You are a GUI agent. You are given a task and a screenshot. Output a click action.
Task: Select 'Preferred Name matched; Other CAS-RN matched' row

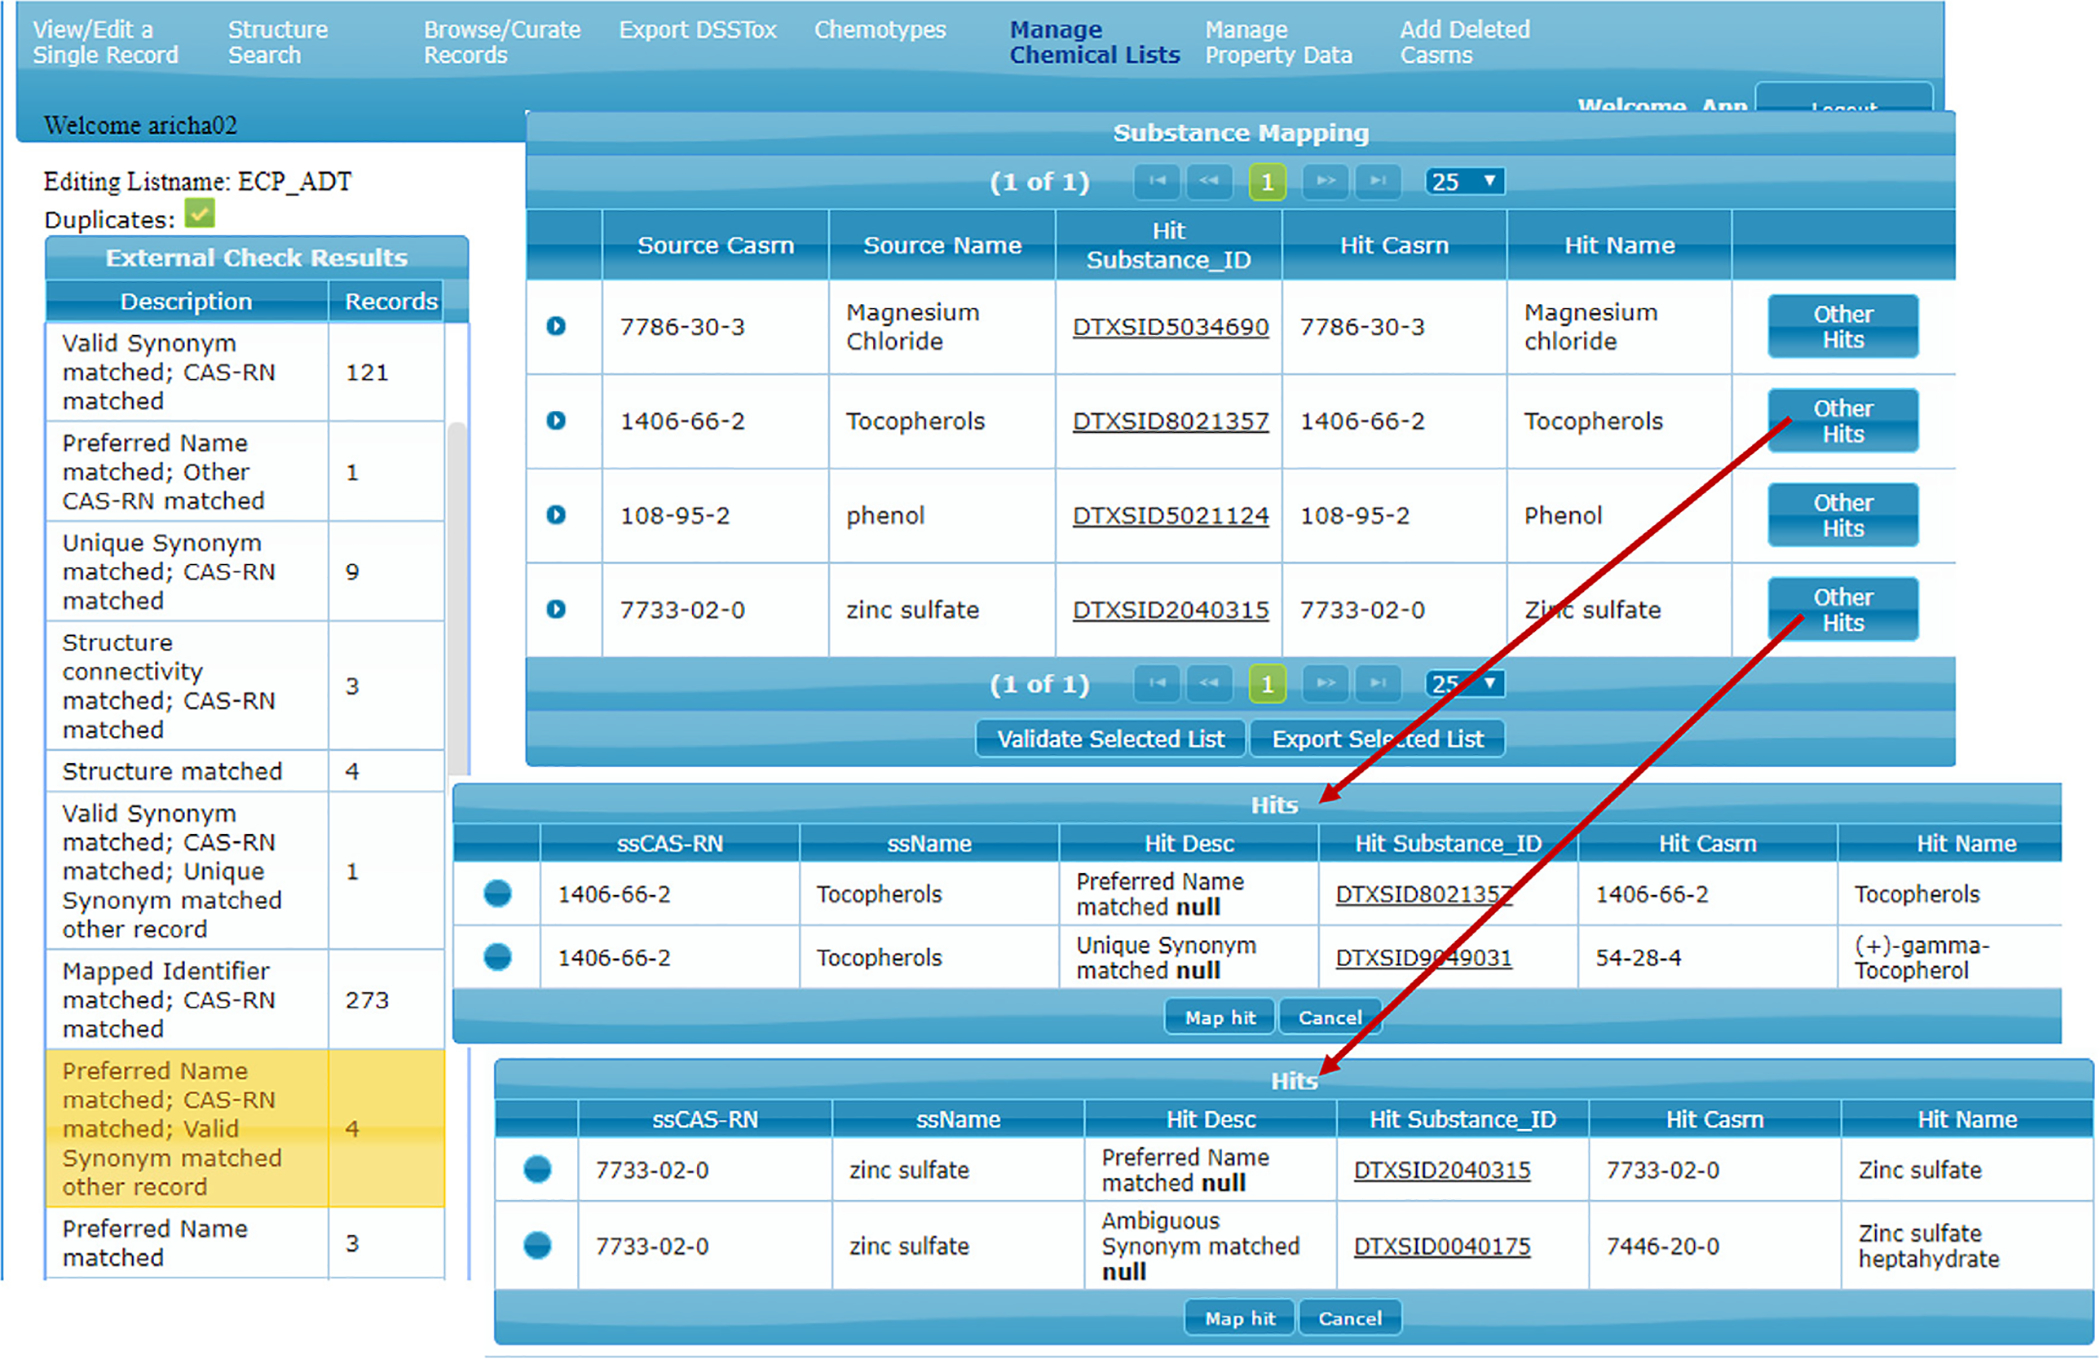245,472
